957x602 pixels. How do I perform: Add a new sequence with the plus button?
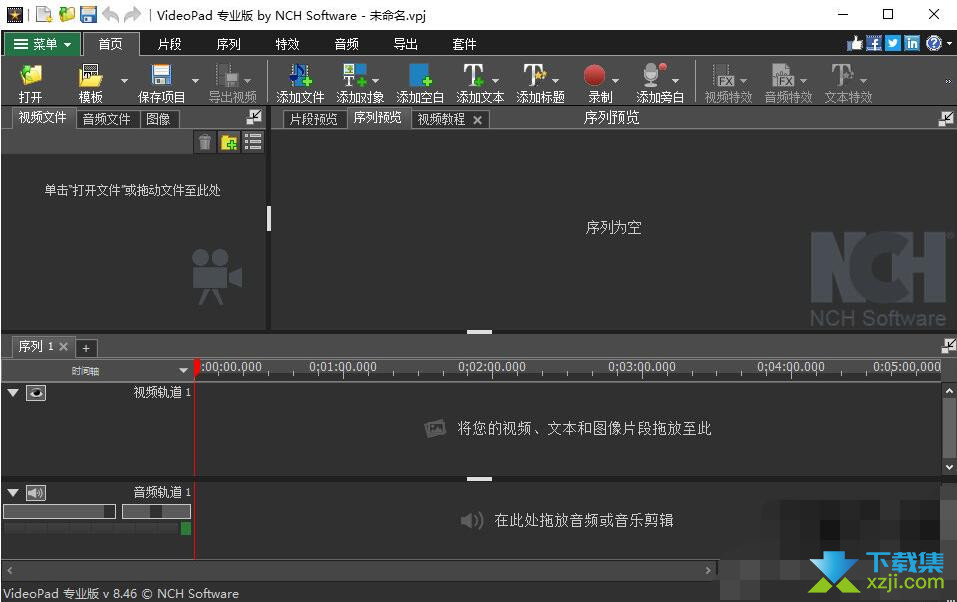[86, 348]
